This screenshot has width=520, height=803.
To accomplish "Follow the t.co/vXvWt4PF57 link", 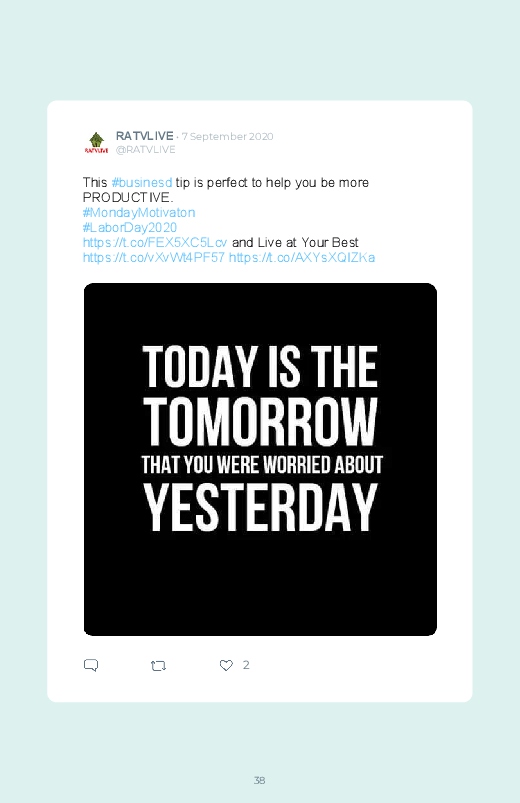I will point(154,257).
